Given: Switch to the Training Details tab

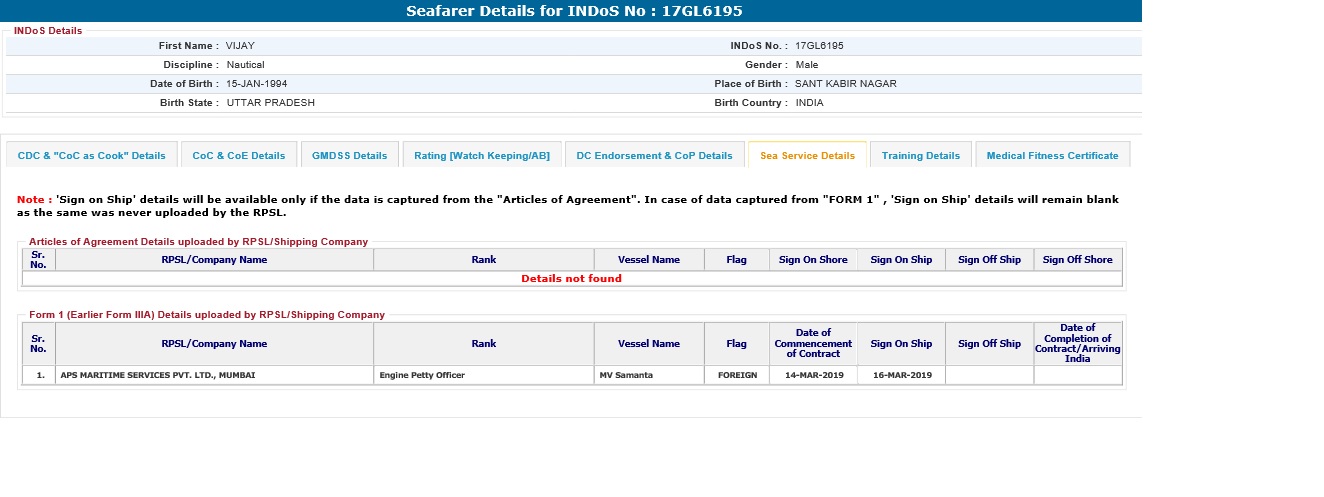Looking at the screenshot, I should coord(920,156).
